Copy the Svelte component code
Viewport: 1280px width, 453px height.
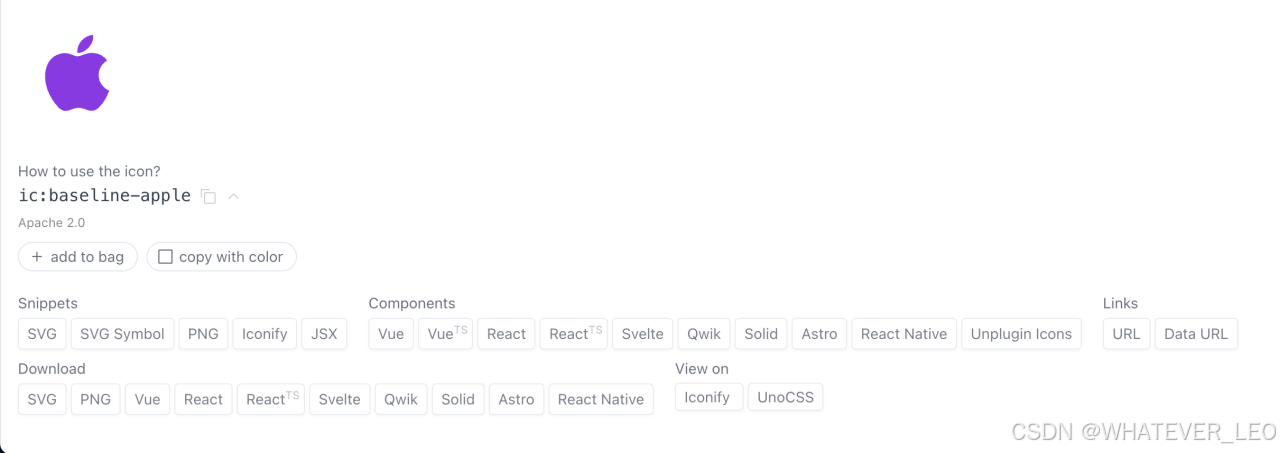[642, 334]
